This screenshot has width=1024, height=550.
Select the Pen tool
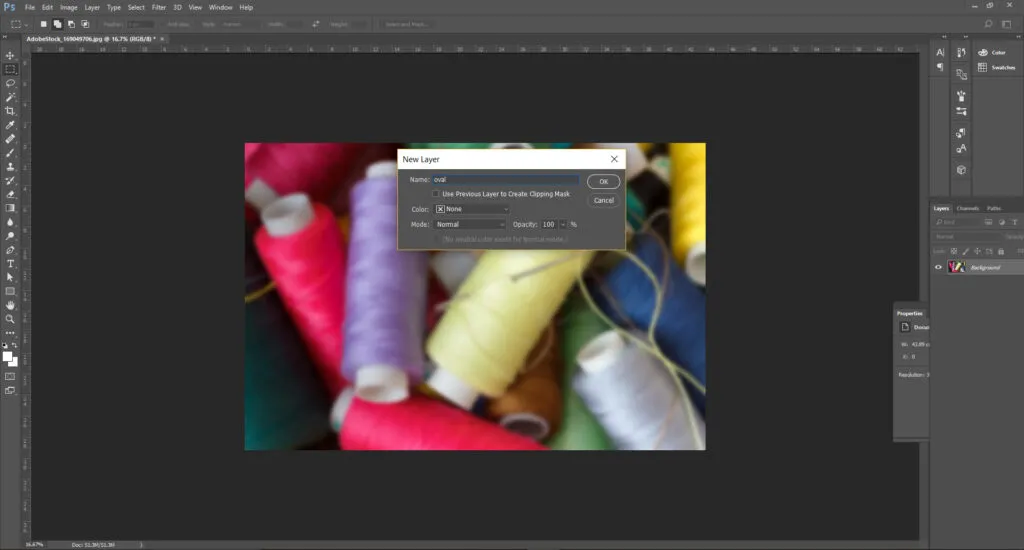pyautogui.click(x=10, y=250)
